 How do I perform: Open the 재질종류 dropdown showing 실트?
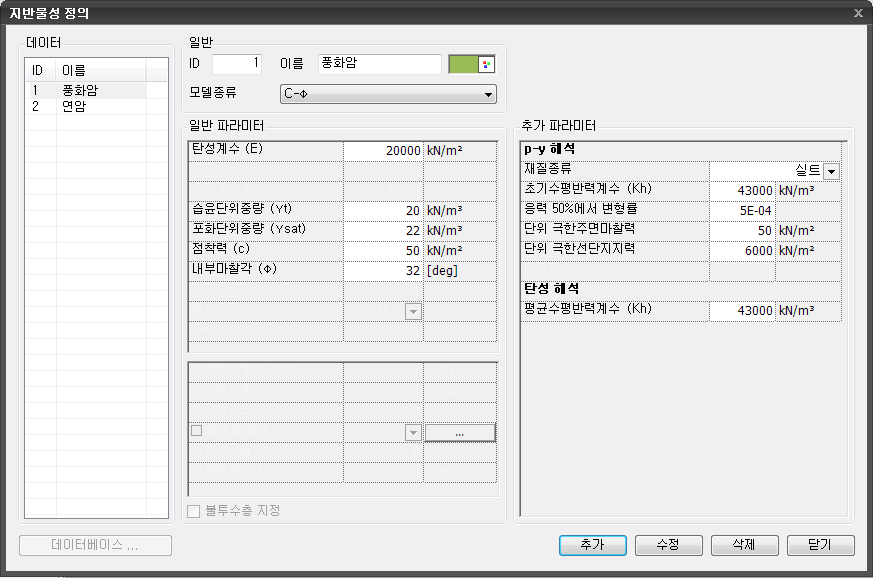point(831,171)
